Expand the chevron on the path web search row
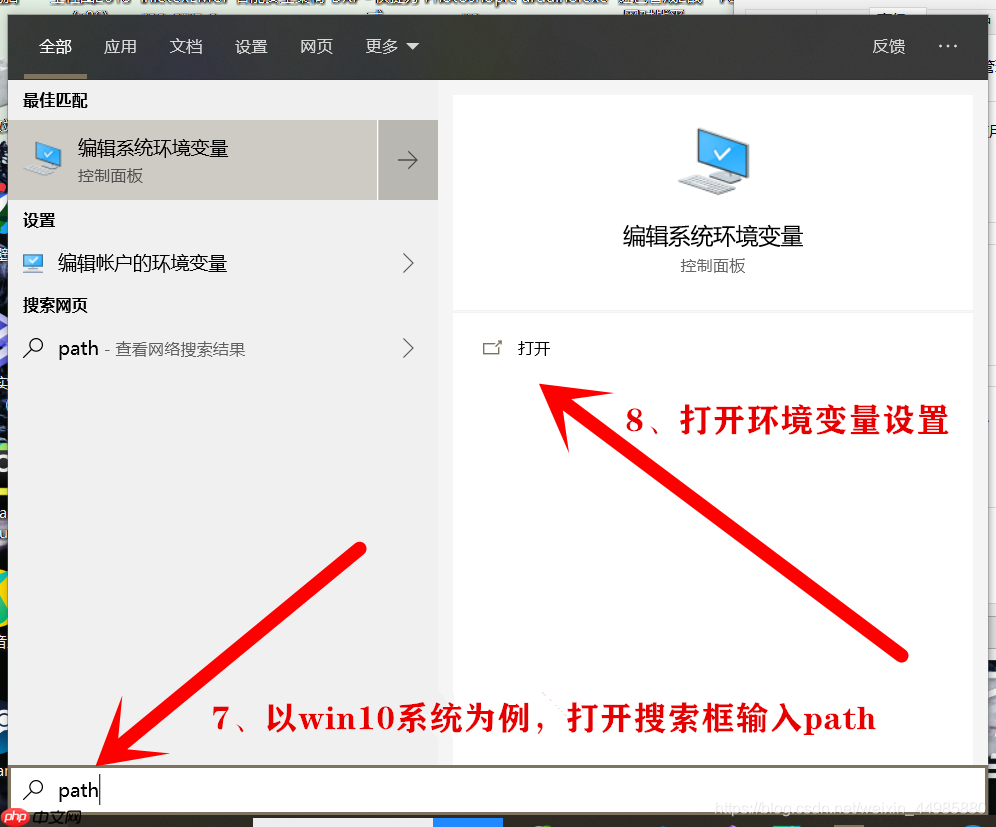This screenshot has width=996, height=827. (x=407, y=348)
